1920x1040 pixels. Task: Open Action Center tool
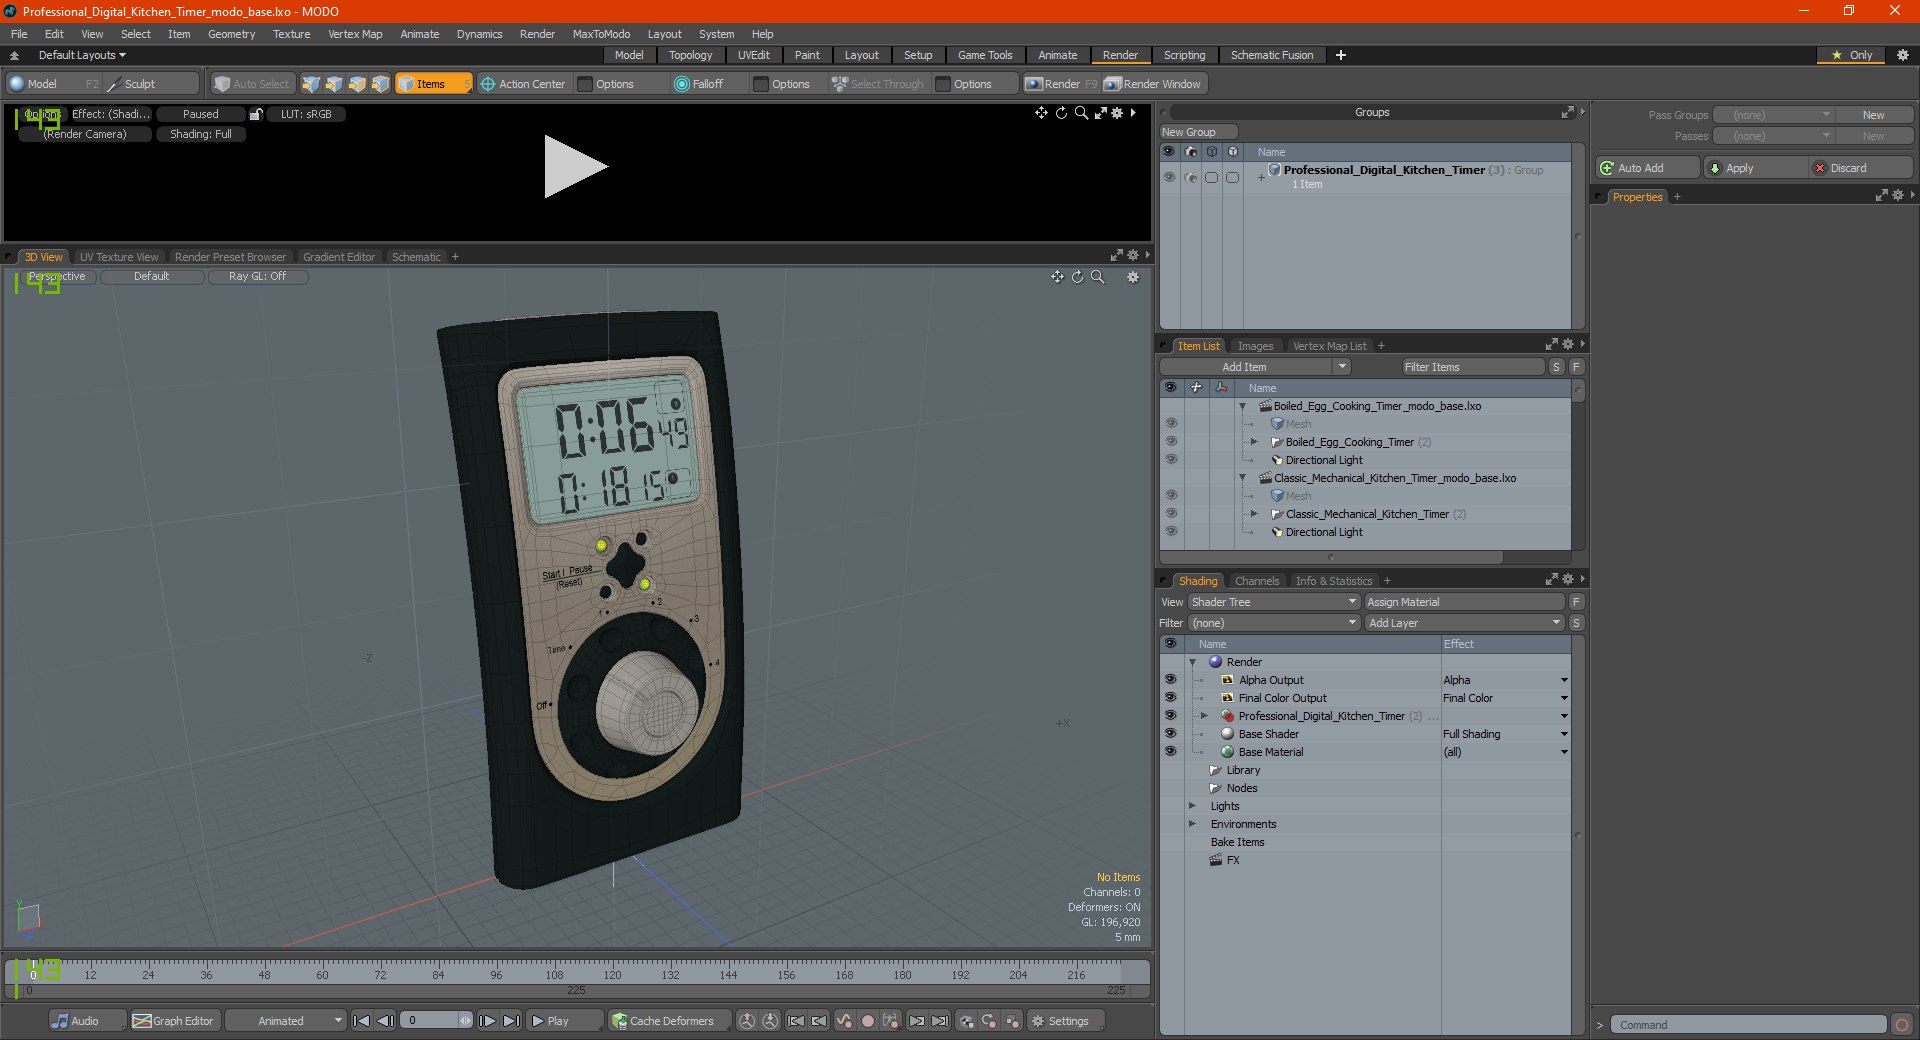point(523,84)
